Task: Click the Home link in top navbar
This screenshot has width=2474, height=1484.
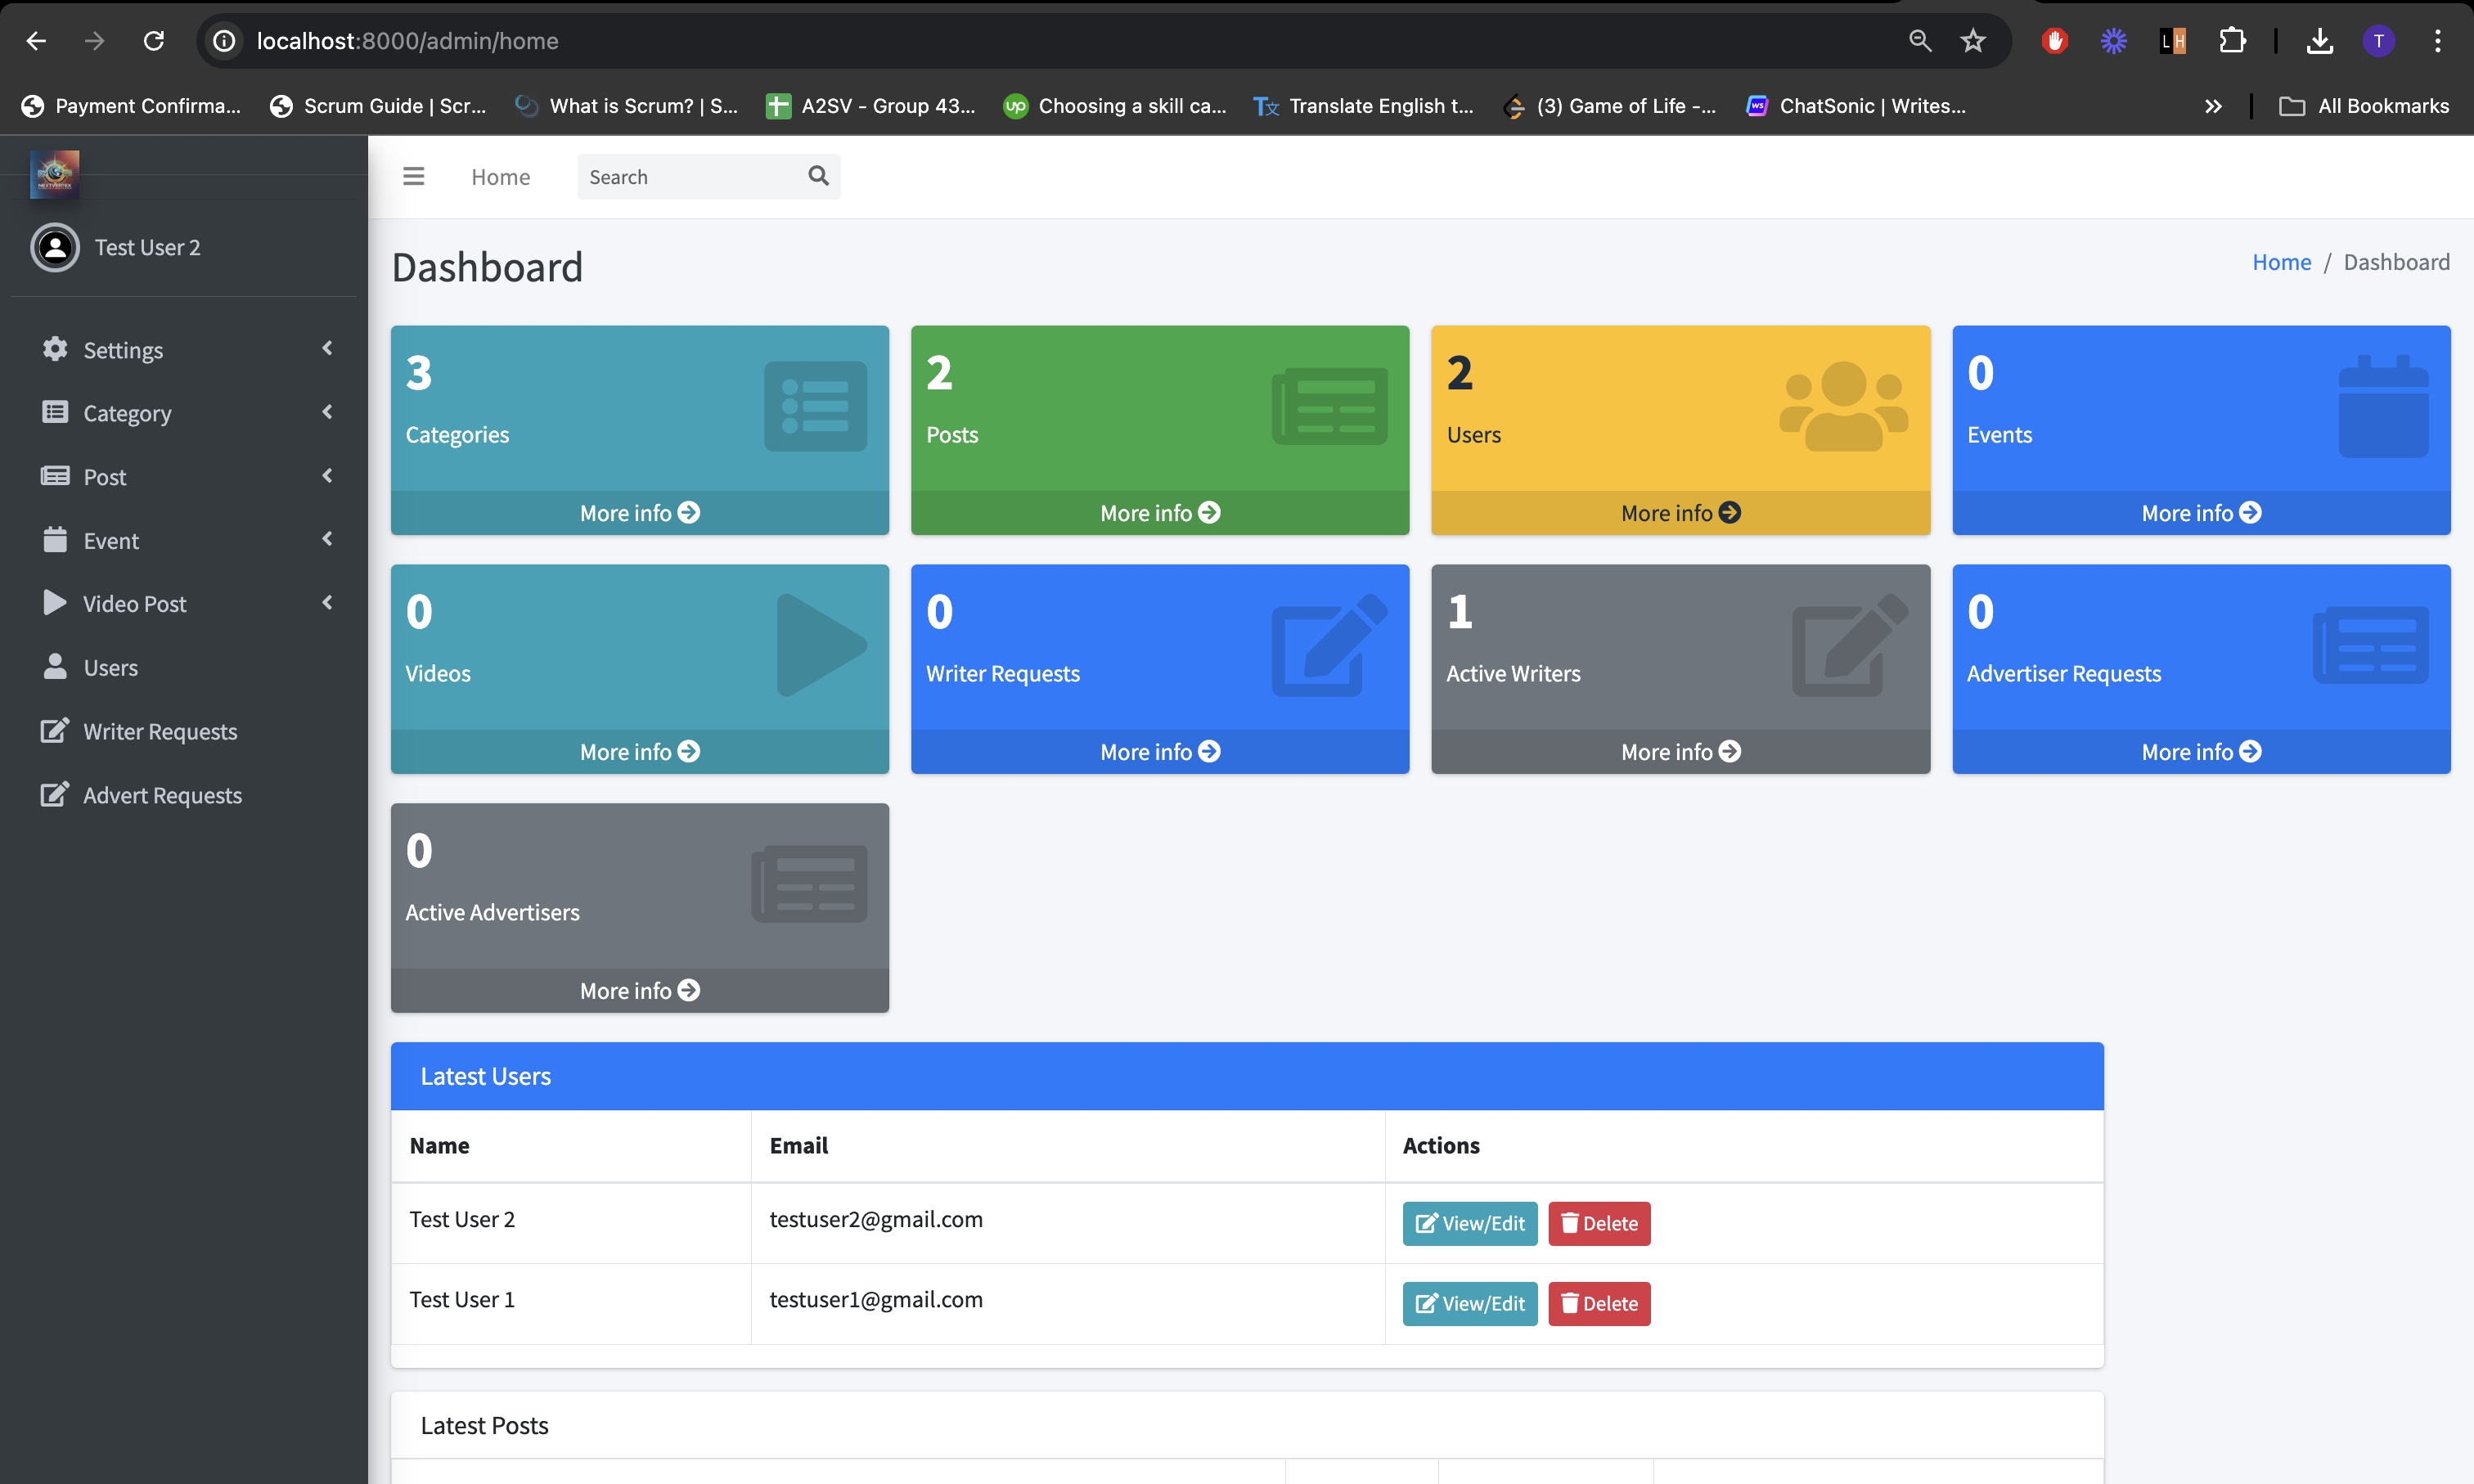Action: coord(500,177)
